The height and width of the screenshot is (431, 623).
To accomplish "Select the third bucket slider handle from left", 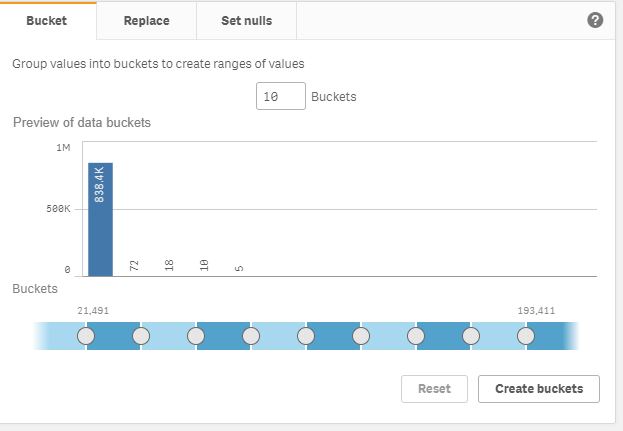I will (196, 336).
